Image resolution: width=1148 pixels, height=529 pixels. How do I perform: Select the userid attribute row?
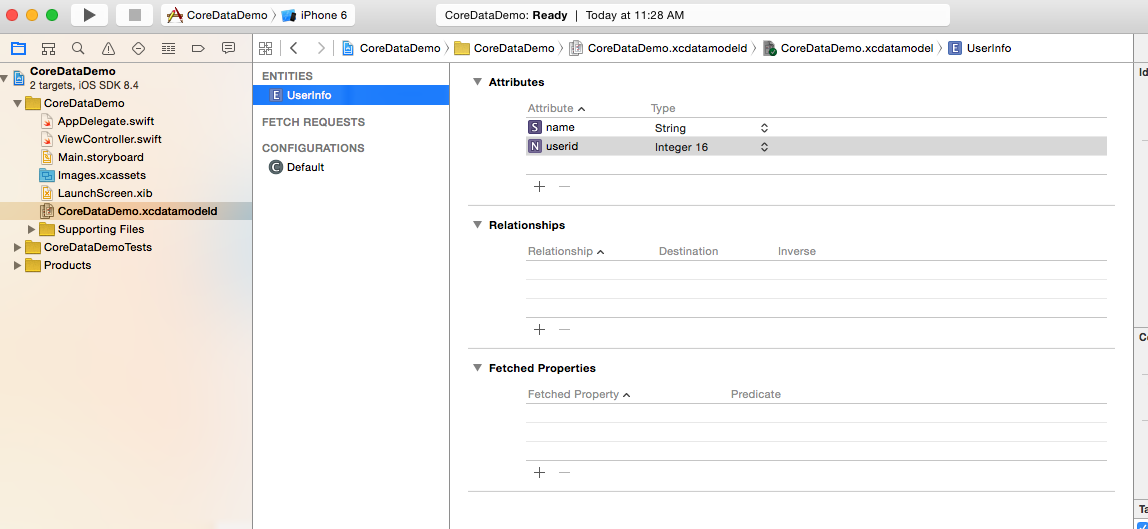tap(816, 147)
